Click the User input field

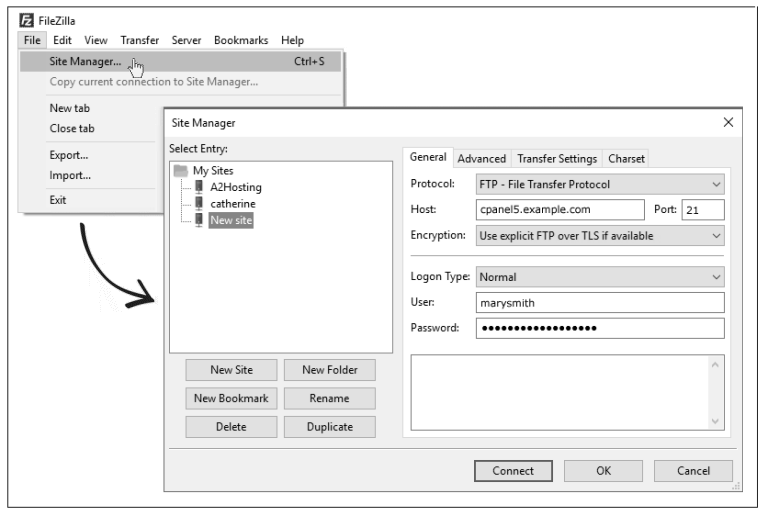[600, 303]
